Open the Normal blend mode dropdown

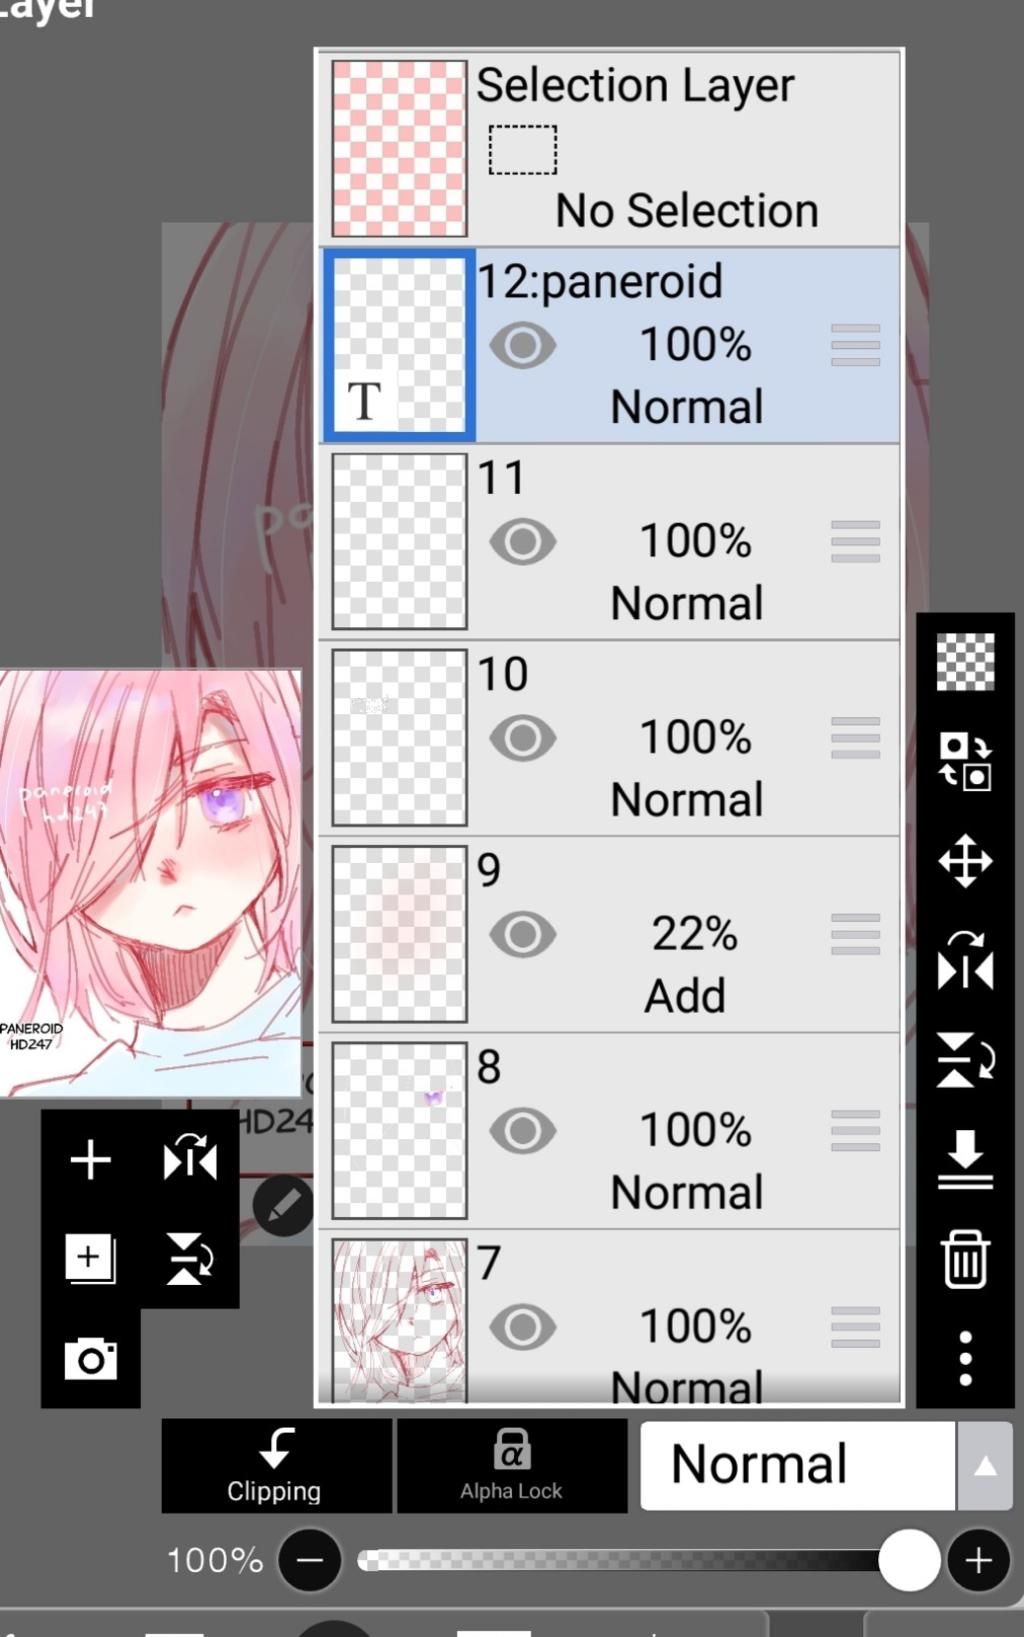[x=797, y=1465]
